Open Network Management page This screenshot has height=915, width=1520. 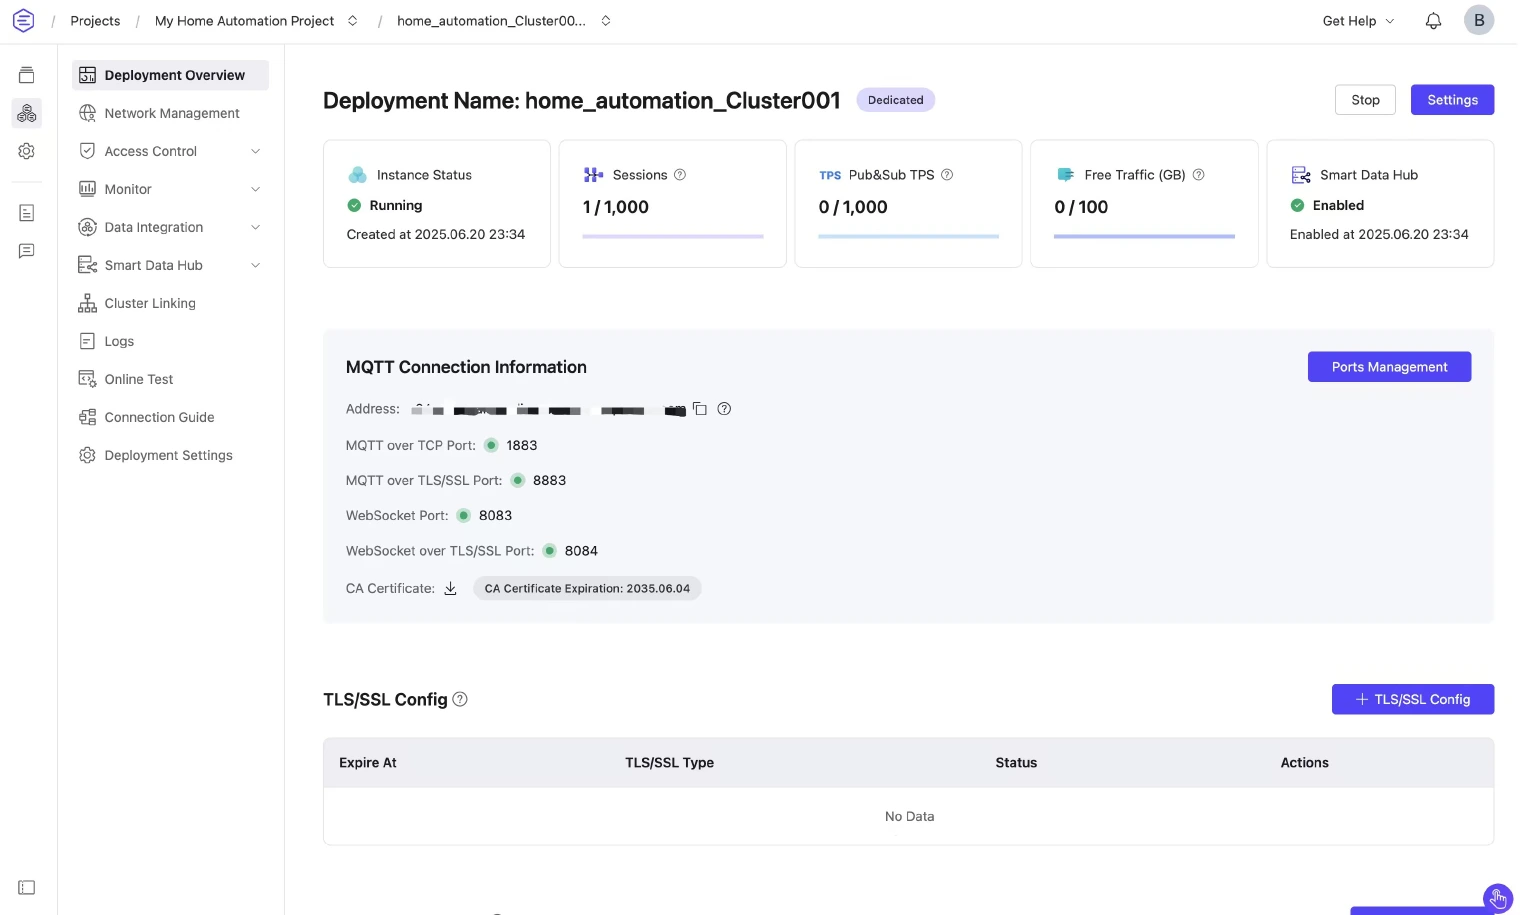171,113
